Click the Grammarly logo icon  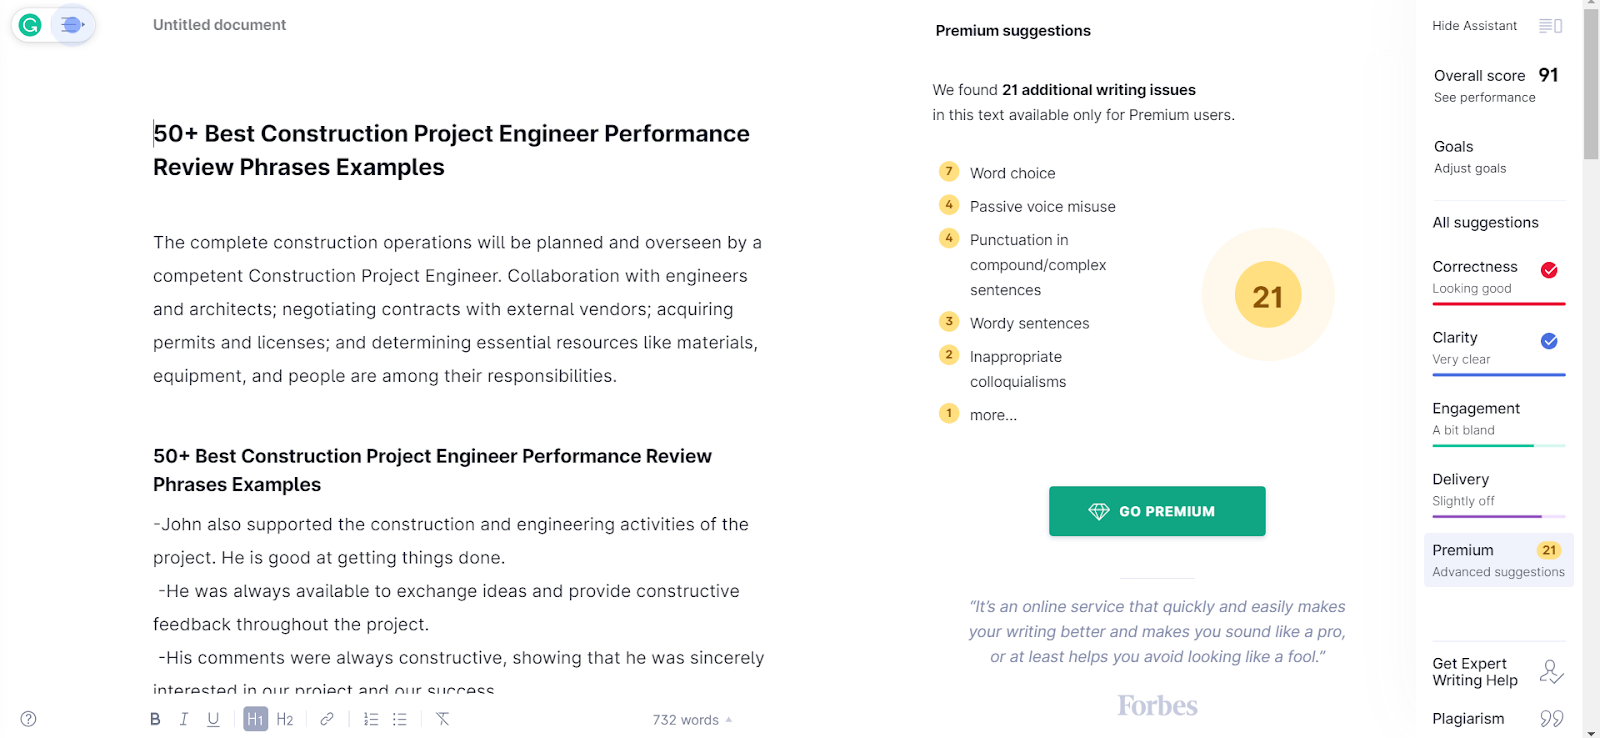click(30, 25)
